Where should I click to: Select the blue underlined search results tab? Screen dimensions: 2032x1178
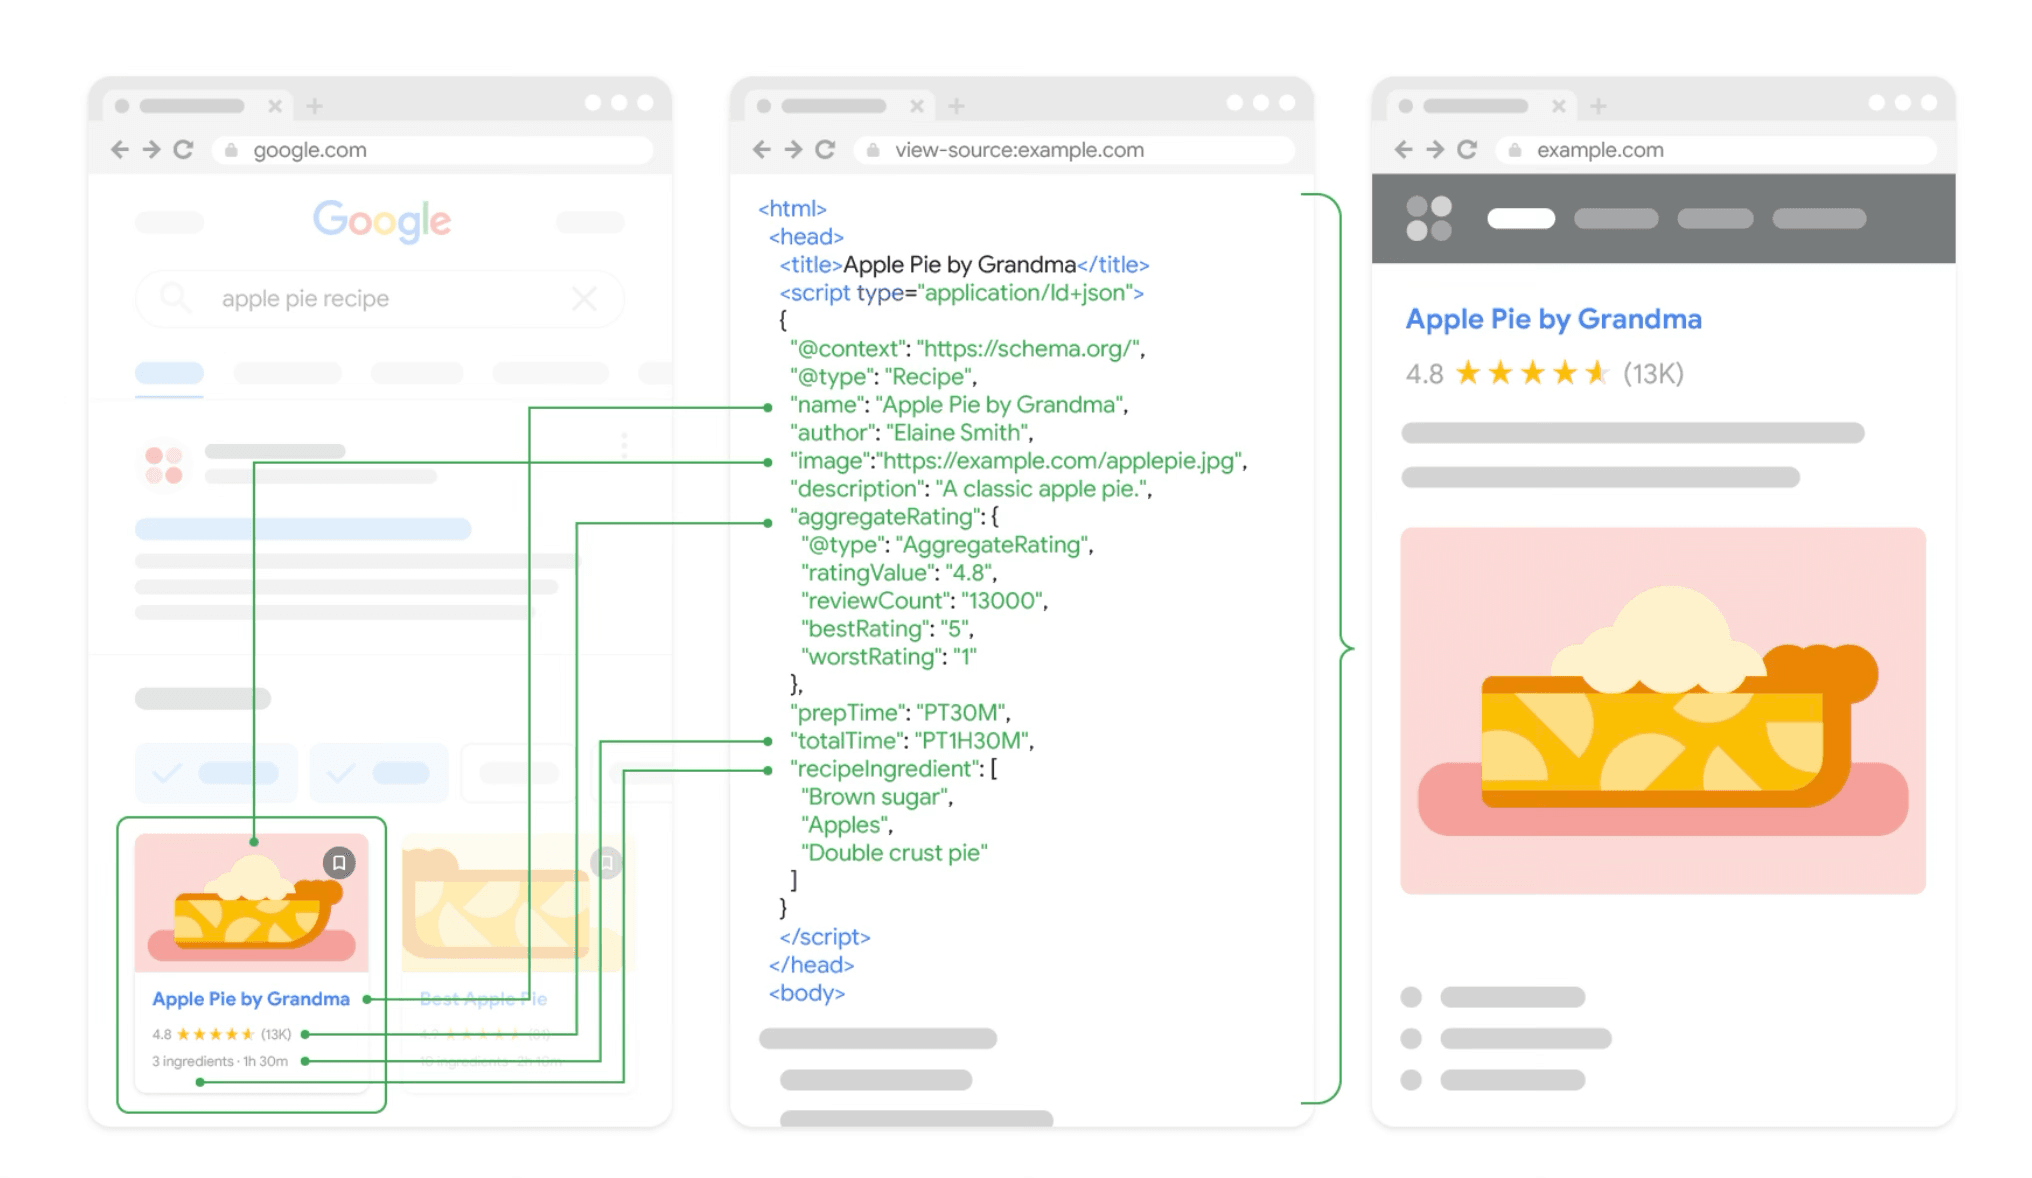click(169, 374)
